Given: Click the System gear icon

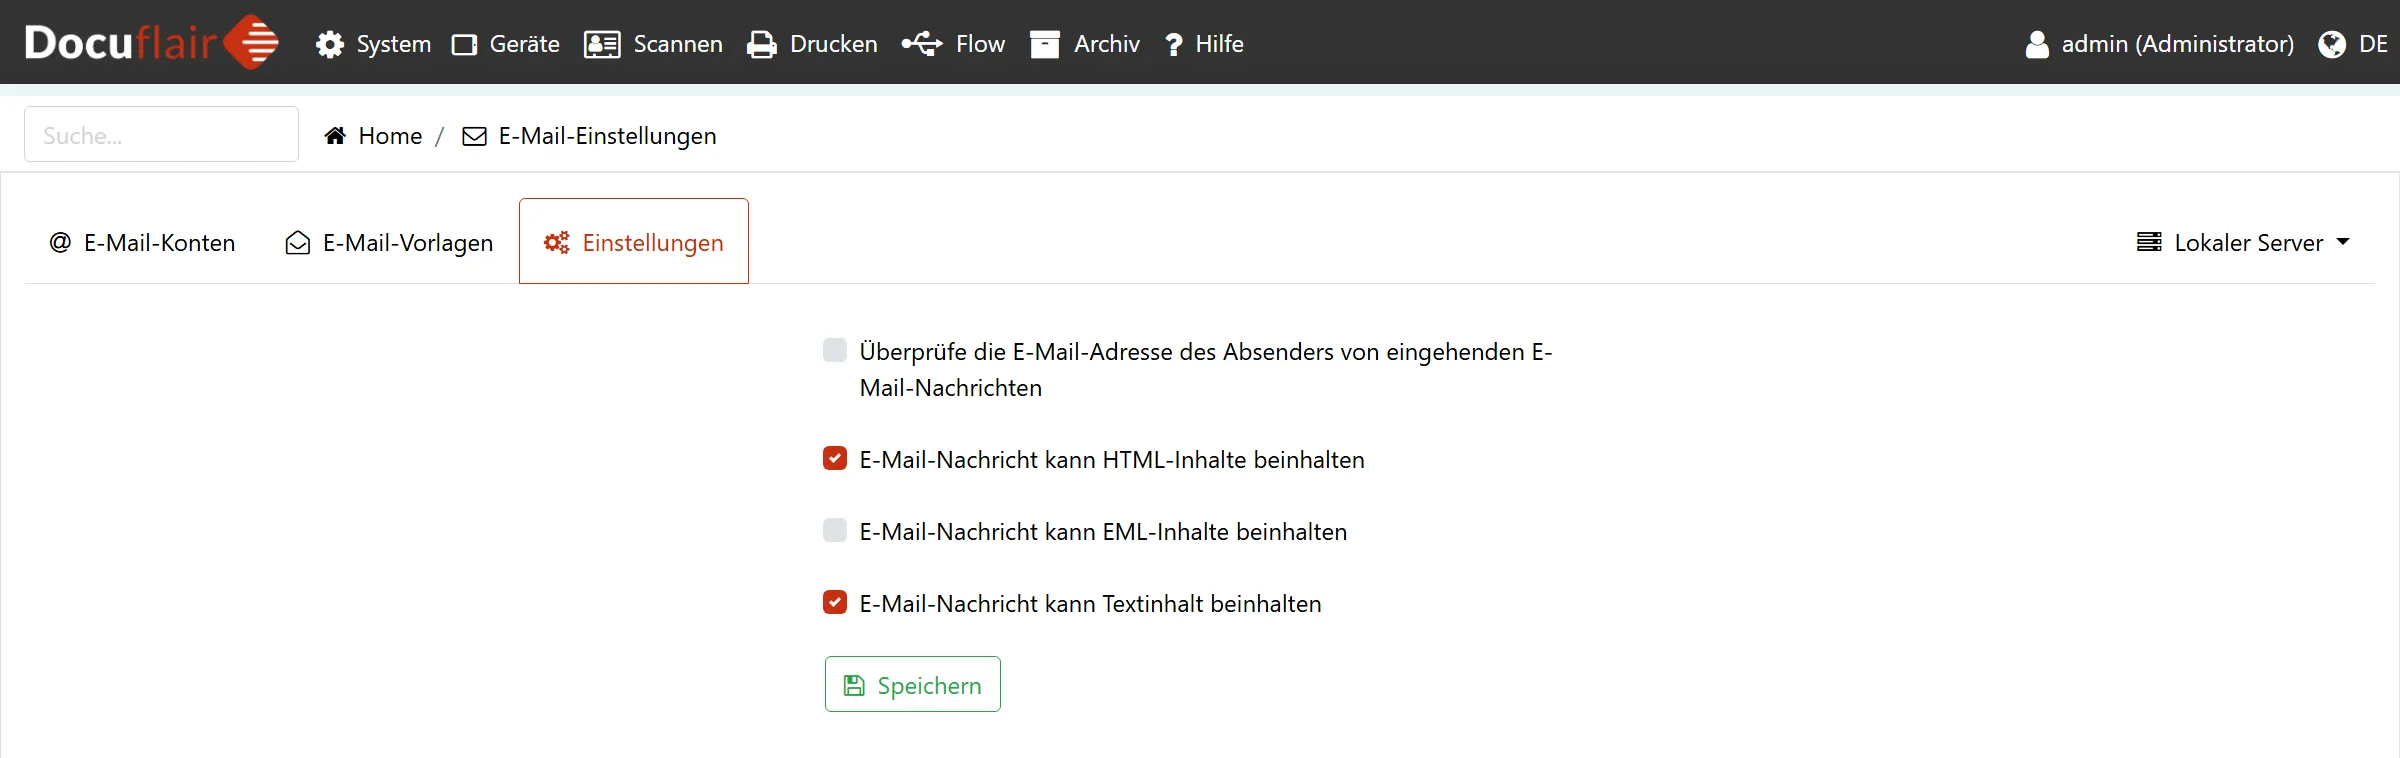Looking at the screenshot, I should coord(329,44).
